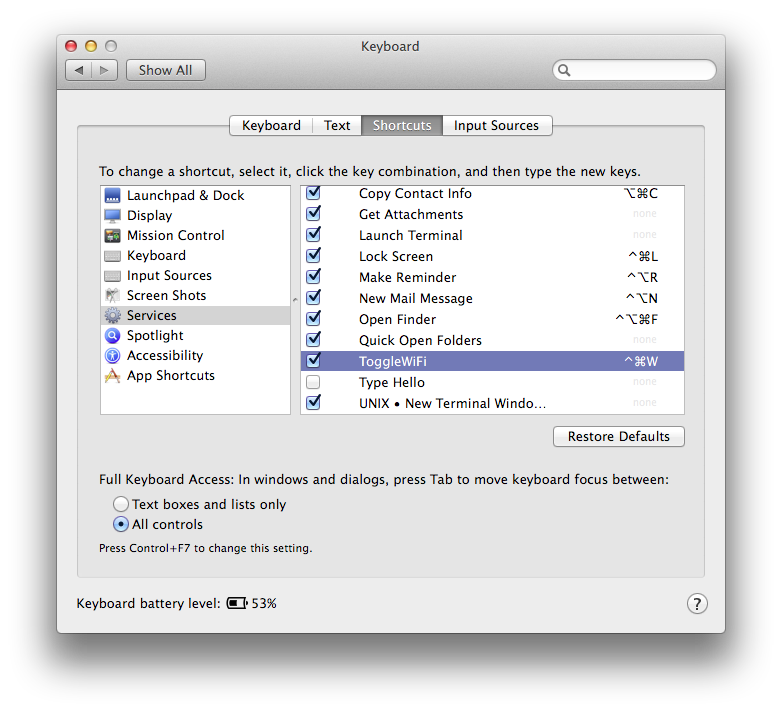This screenshot has height=712, width=782.
Task: Uncheck the Make Reminder service
Action: click(x=314, y=276)
